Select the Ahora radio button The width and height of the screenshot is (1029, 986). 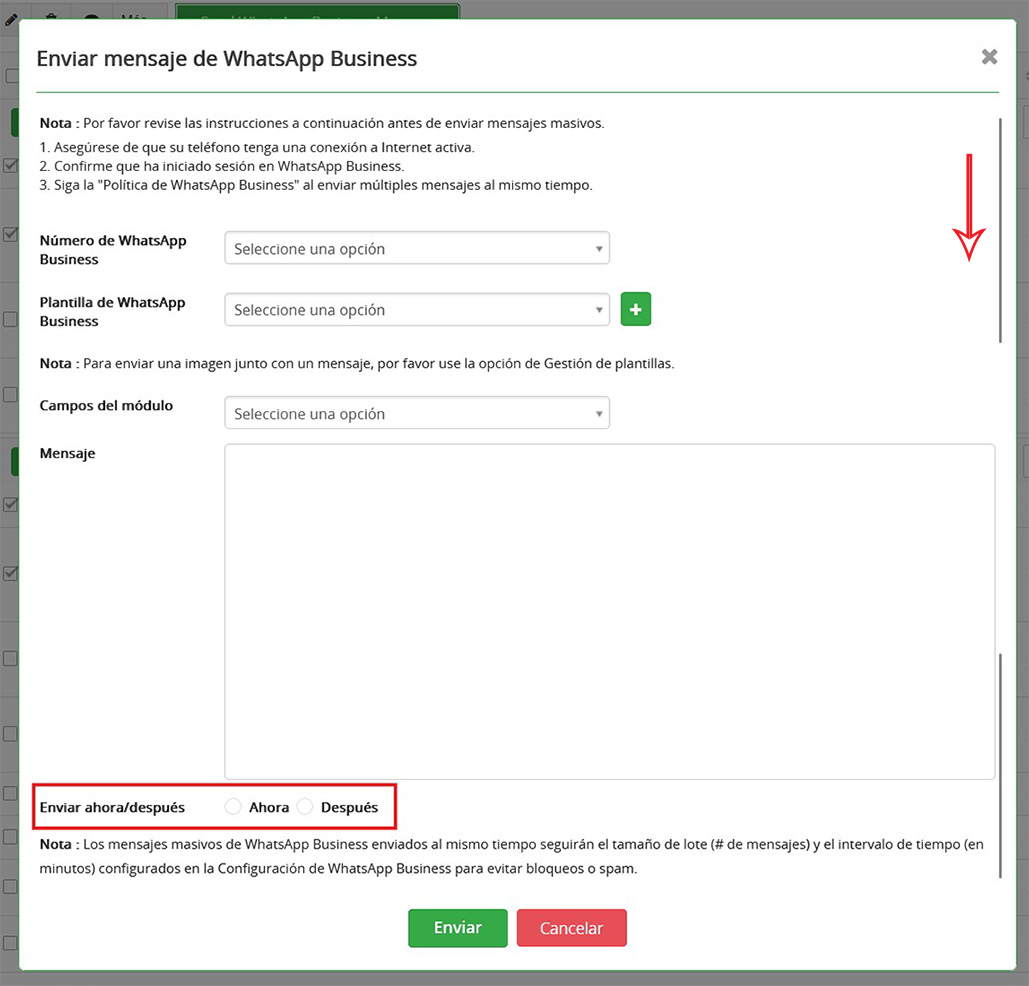[233, 807]
